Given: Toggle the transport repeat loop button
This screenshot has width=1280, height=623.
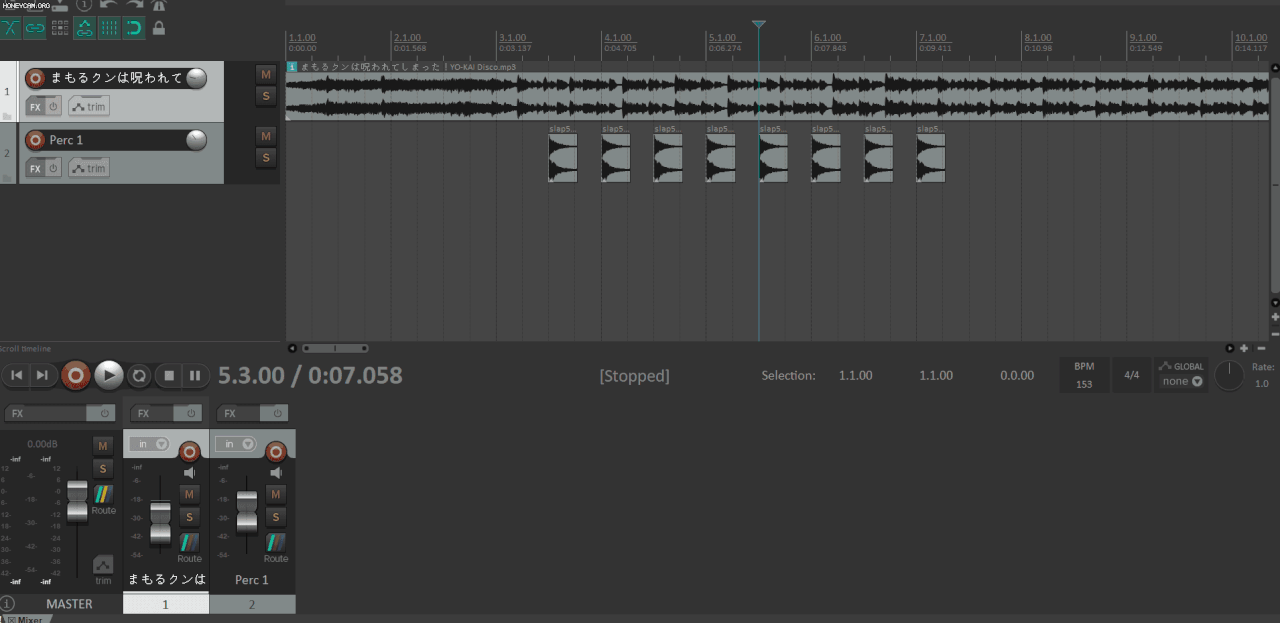Looking at the screenshot, I should pyautogui.click(x=140, y=376).
